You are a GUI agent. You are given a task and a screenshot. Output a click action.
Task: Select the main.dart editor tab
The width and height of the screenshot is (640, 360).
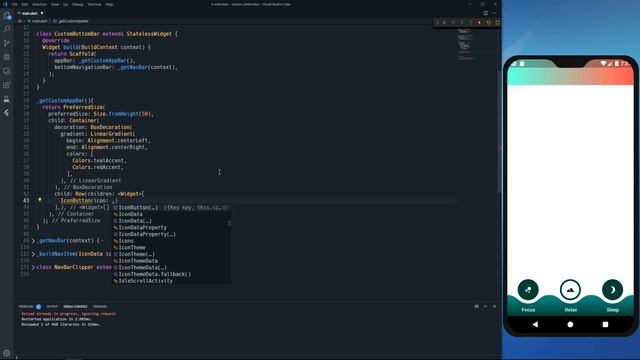pos(30,13)
